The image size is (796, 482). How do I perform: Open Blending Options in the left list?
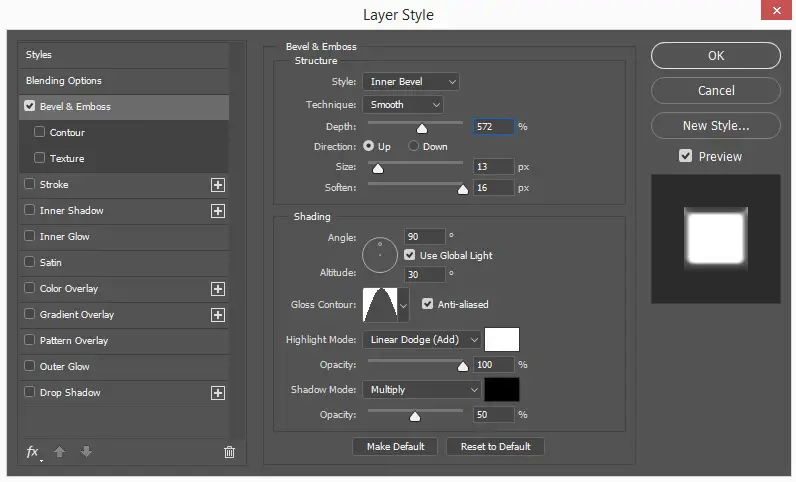[x=124, y=81]
